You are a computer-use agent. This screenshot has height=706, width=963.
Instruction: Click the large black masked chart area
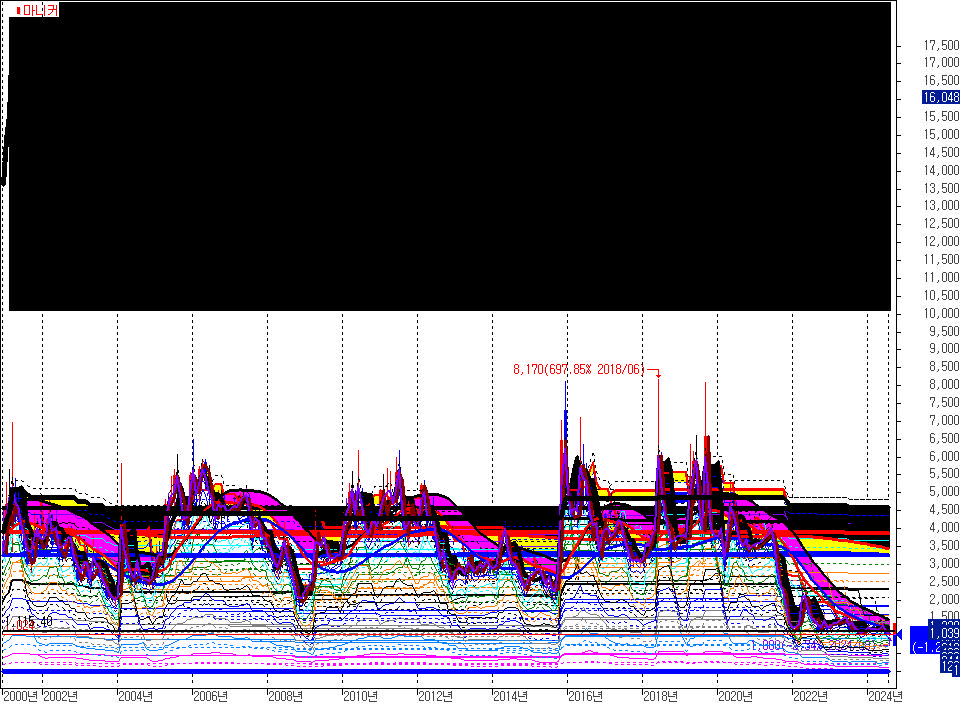pyautogui.click(x=450, y=155)
